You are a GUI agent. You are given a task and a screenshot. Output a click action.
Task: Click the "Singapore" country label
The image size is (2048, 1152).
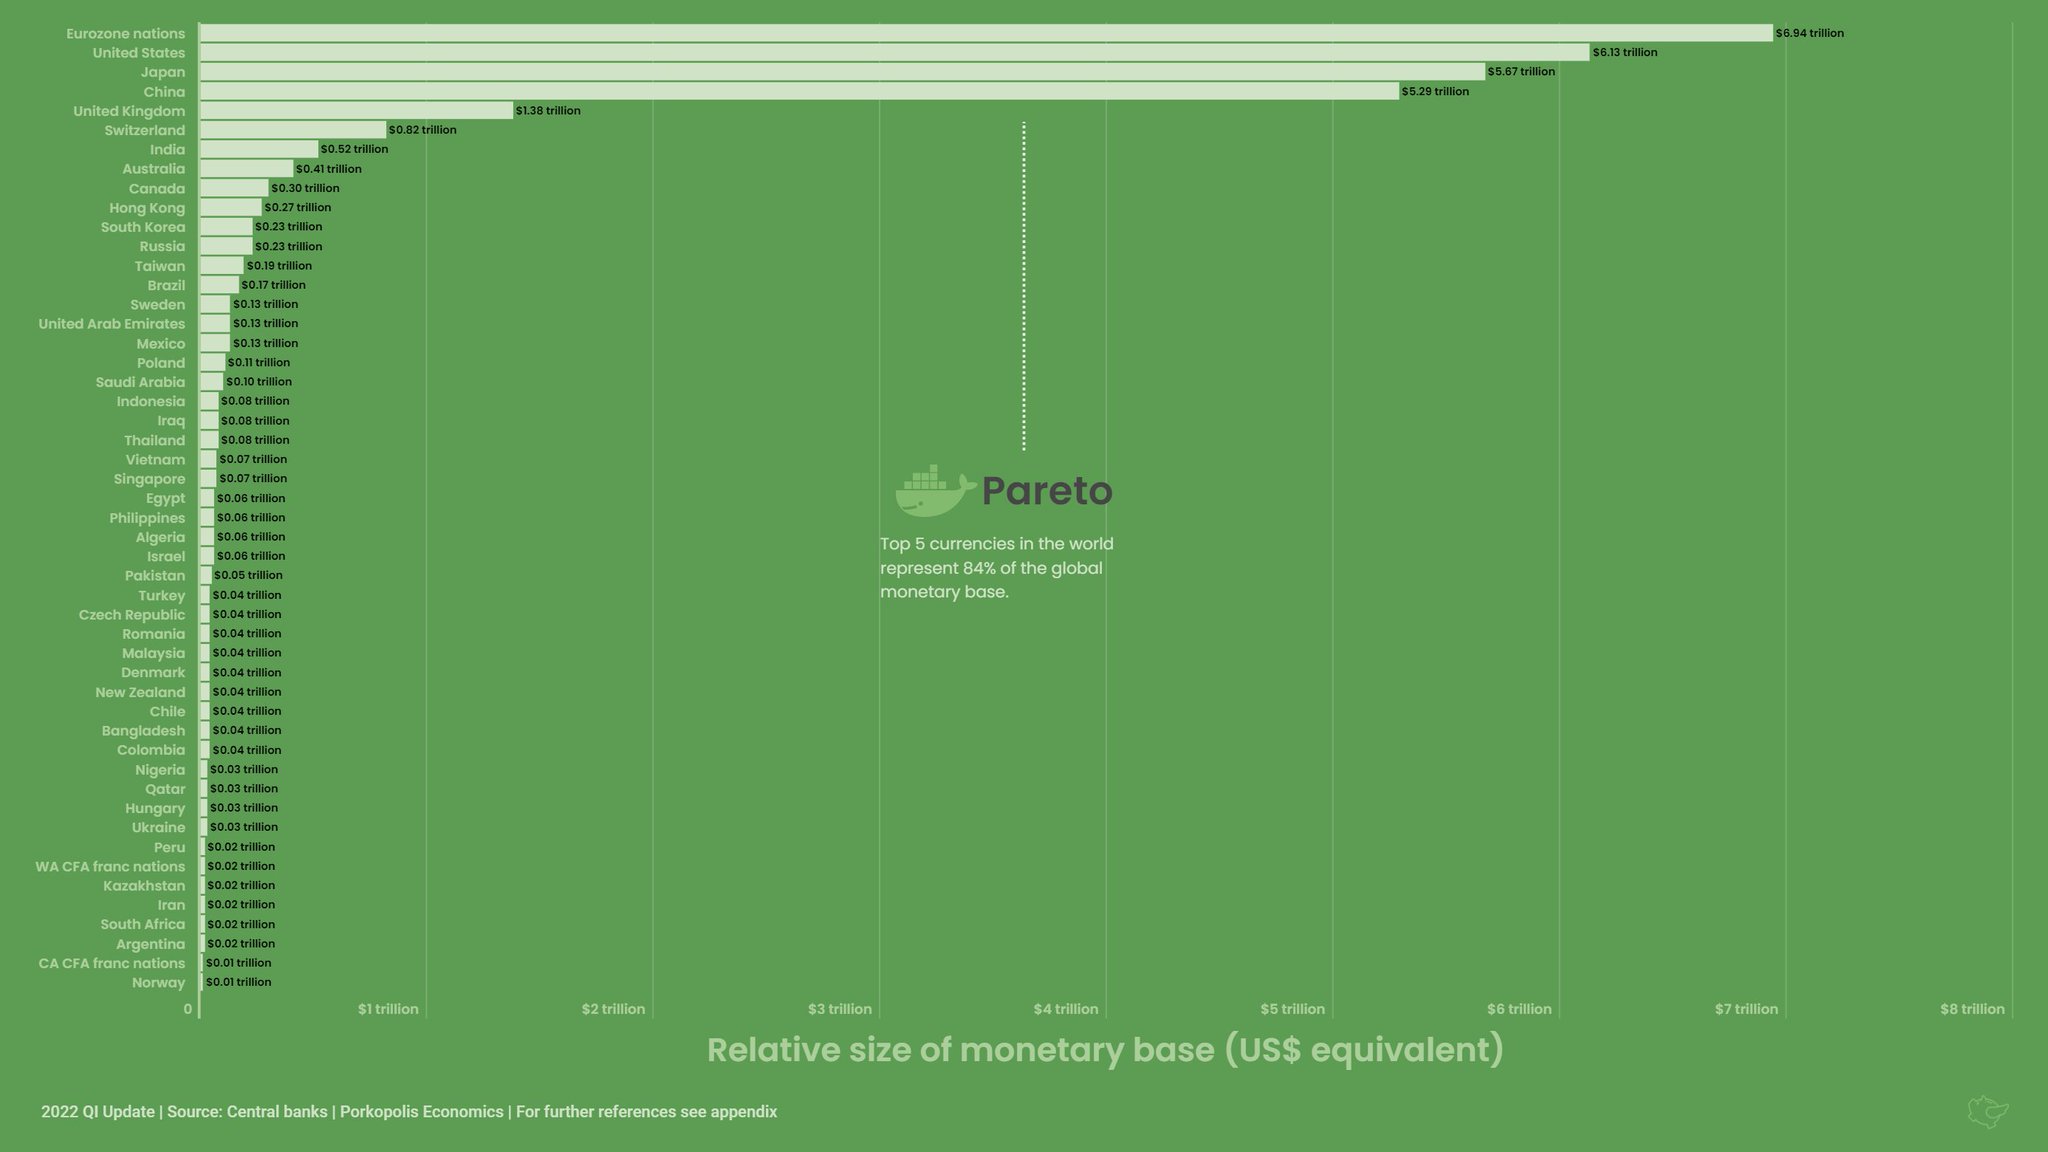coord(149,479)
